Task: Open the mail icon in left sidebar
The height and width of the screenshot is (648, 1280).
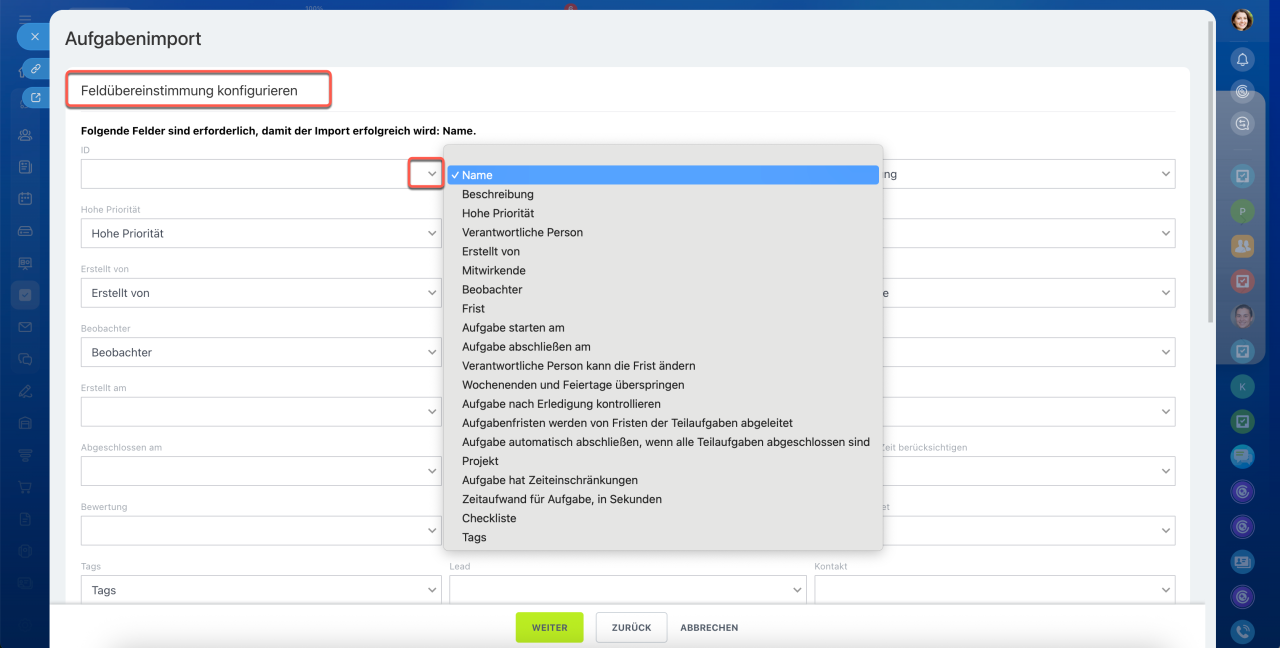Action: click(25, 327)
